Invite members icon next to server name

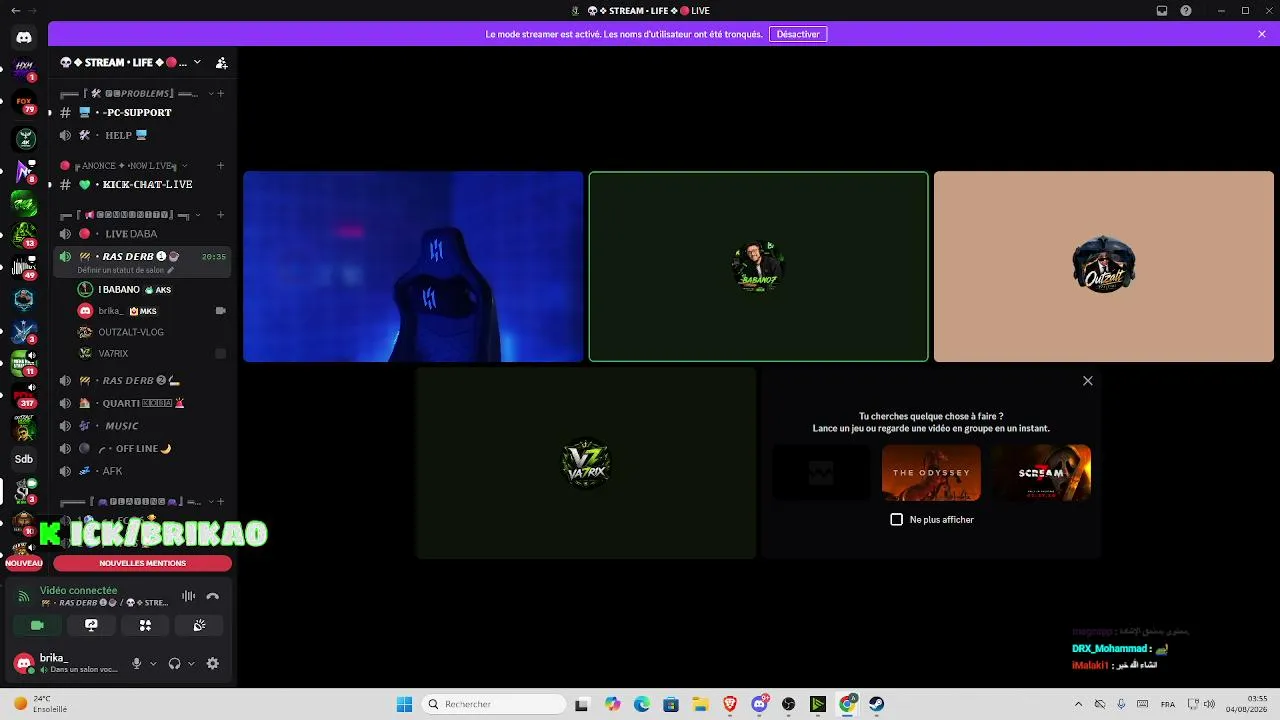221,62
